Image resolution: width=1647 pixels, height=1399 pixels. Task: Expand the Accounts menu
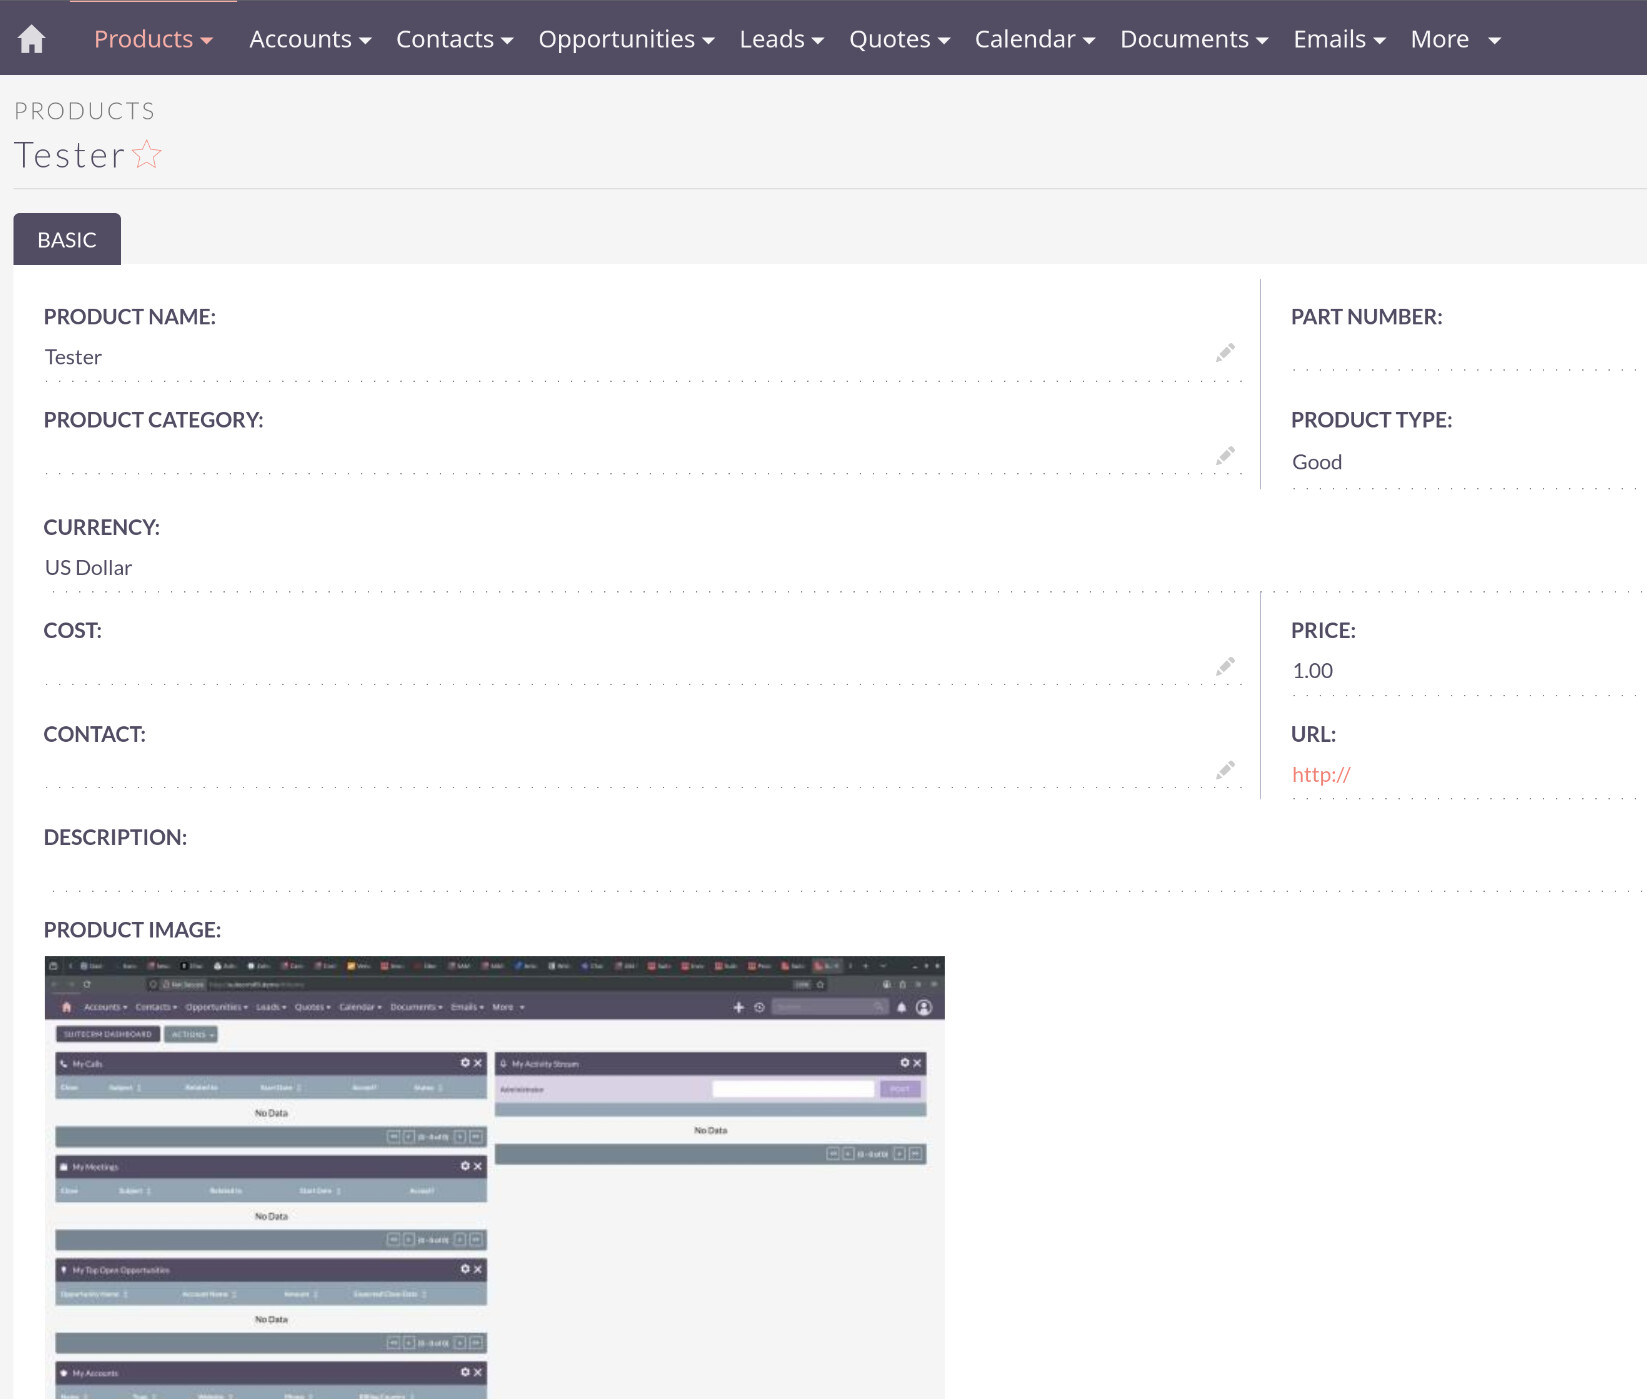coord(310,39)
